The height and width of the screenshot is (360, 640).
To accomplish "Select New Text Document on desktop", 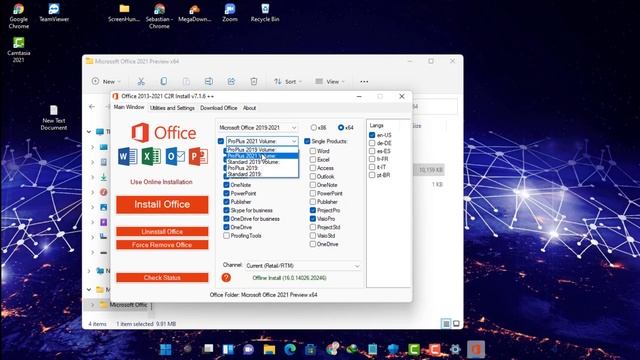I will (x=54, y=118).
